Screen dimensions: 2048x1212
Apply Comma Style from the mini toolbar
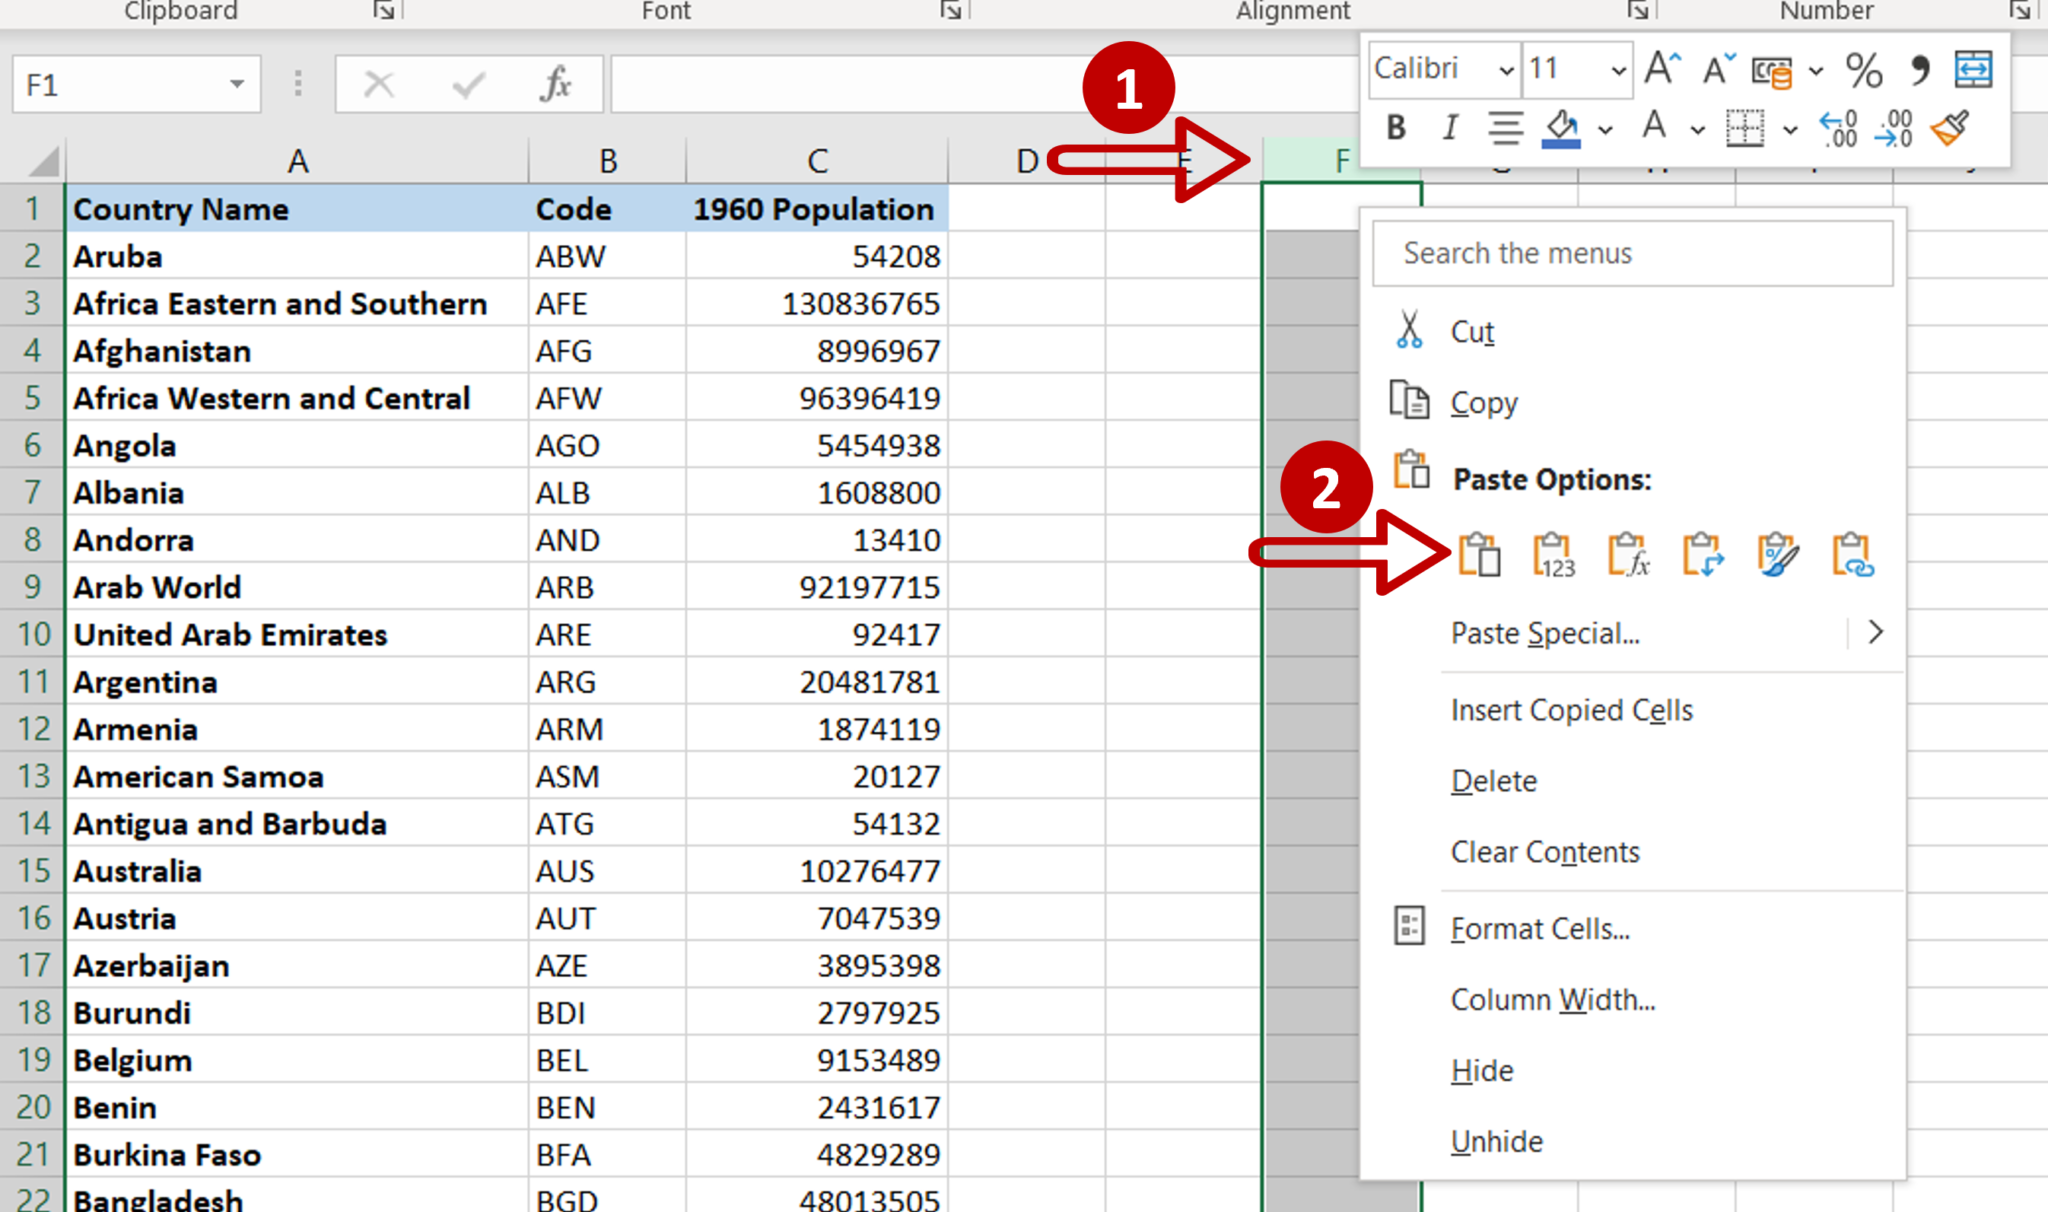click(1918, 70)
